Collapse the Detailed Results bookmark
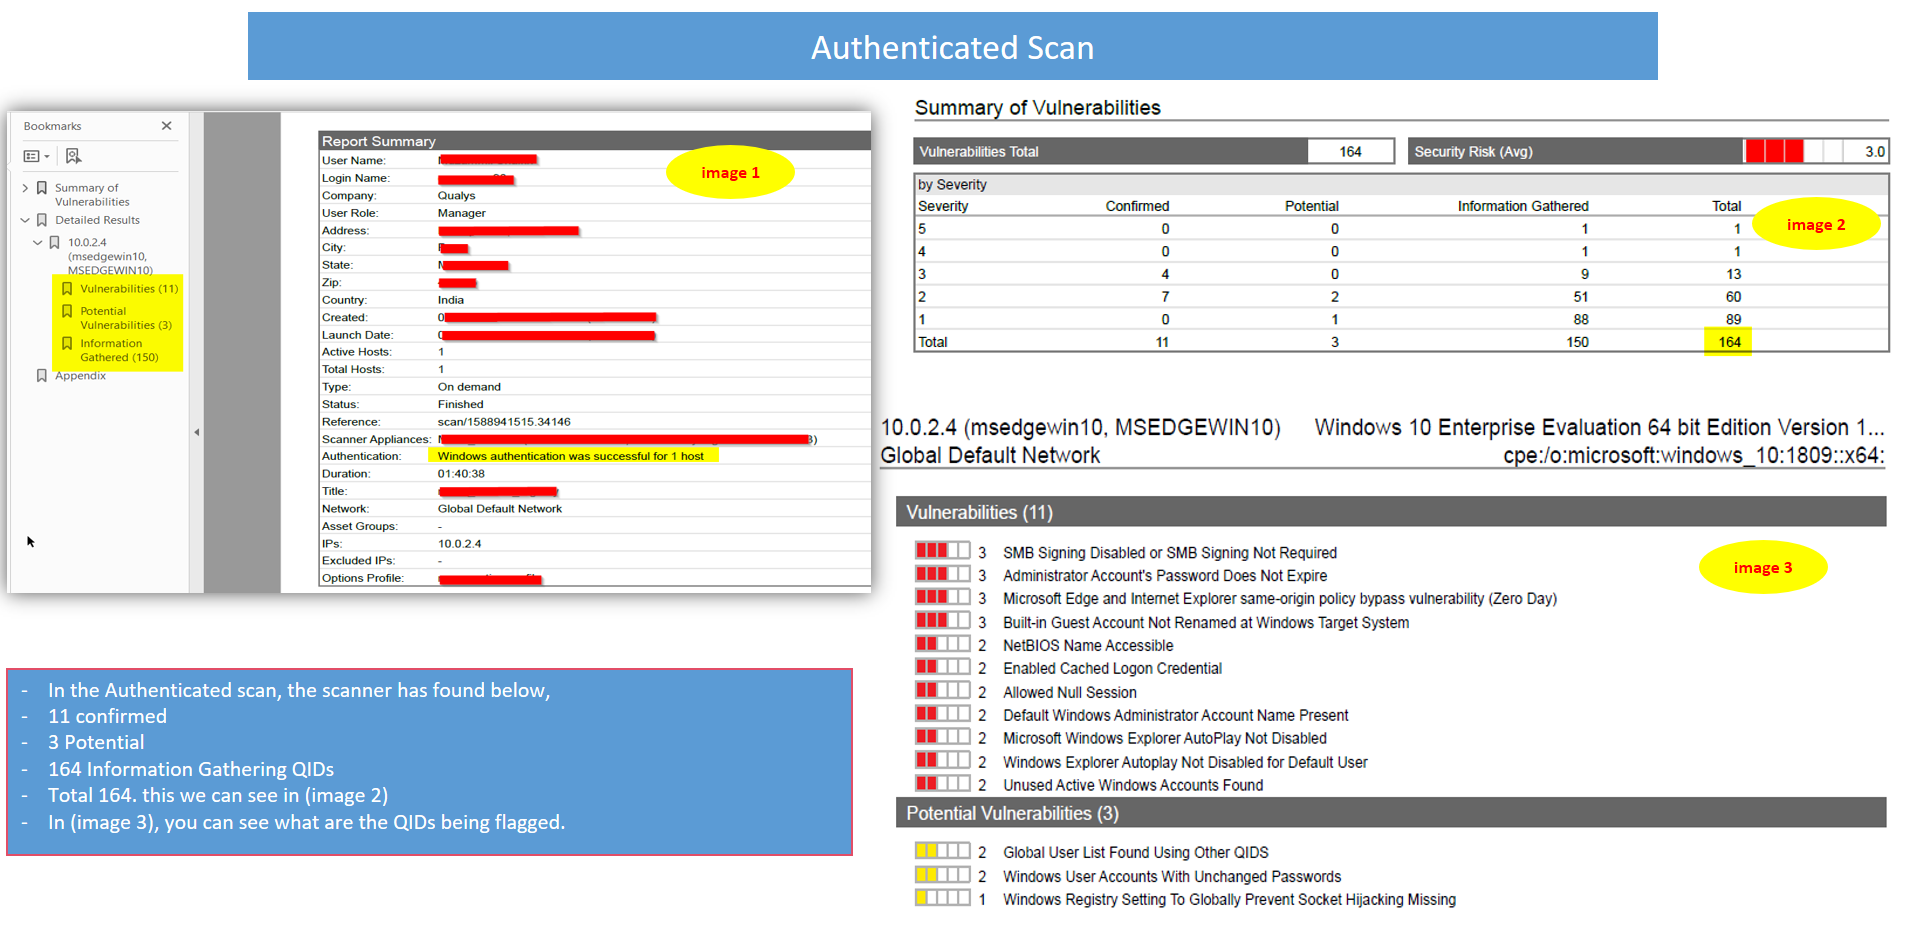The height and width of the screenshot is (952, 1907). [25, 220]
